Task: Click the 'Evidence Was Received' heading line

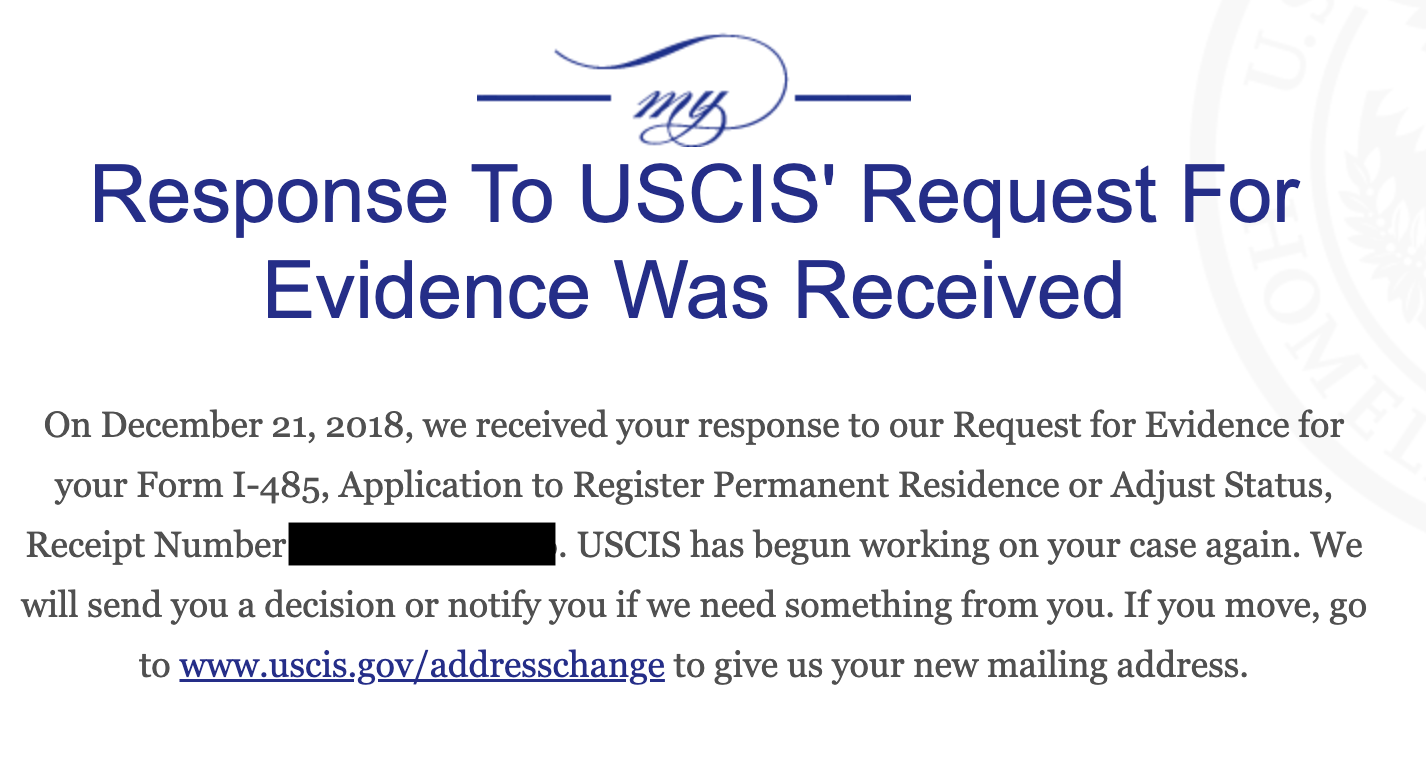Action: pyautogui.click(x=693, y=289)
